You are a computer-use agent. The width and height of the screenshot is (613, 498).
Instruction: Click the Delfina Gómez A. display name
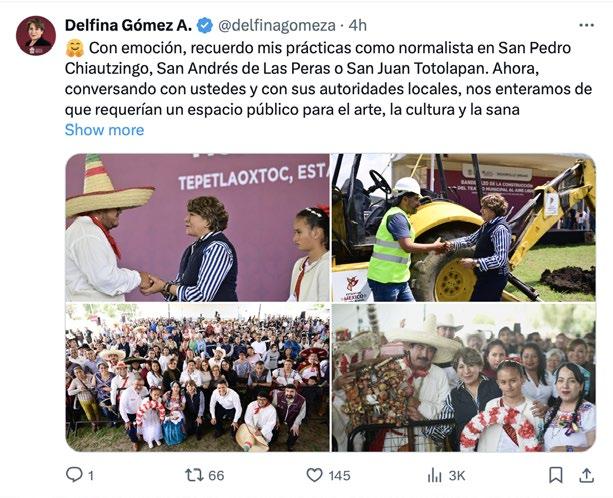pos(129,25)
